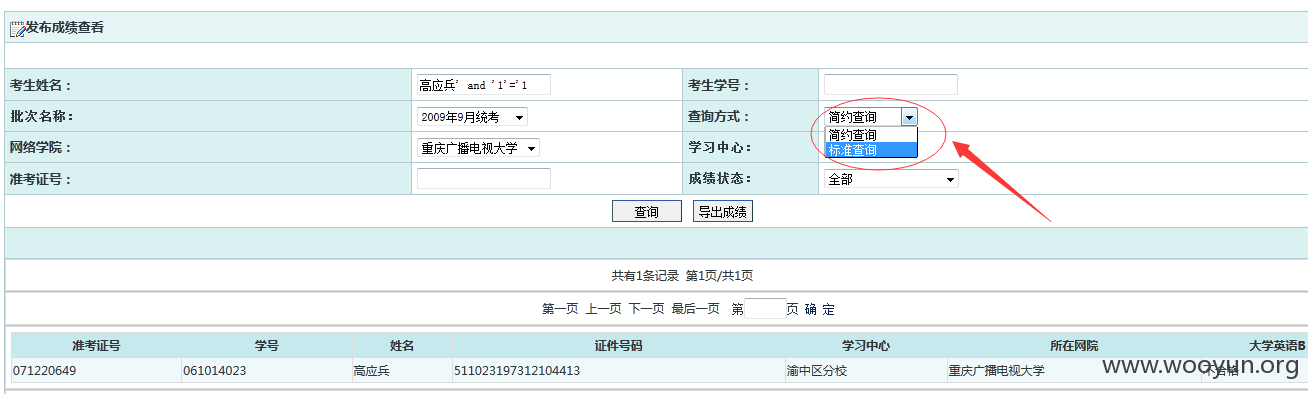This screenshot has height=394, width=1308.
Task: Select the 简约查询 option in list
Action: (x=870, y=135)
